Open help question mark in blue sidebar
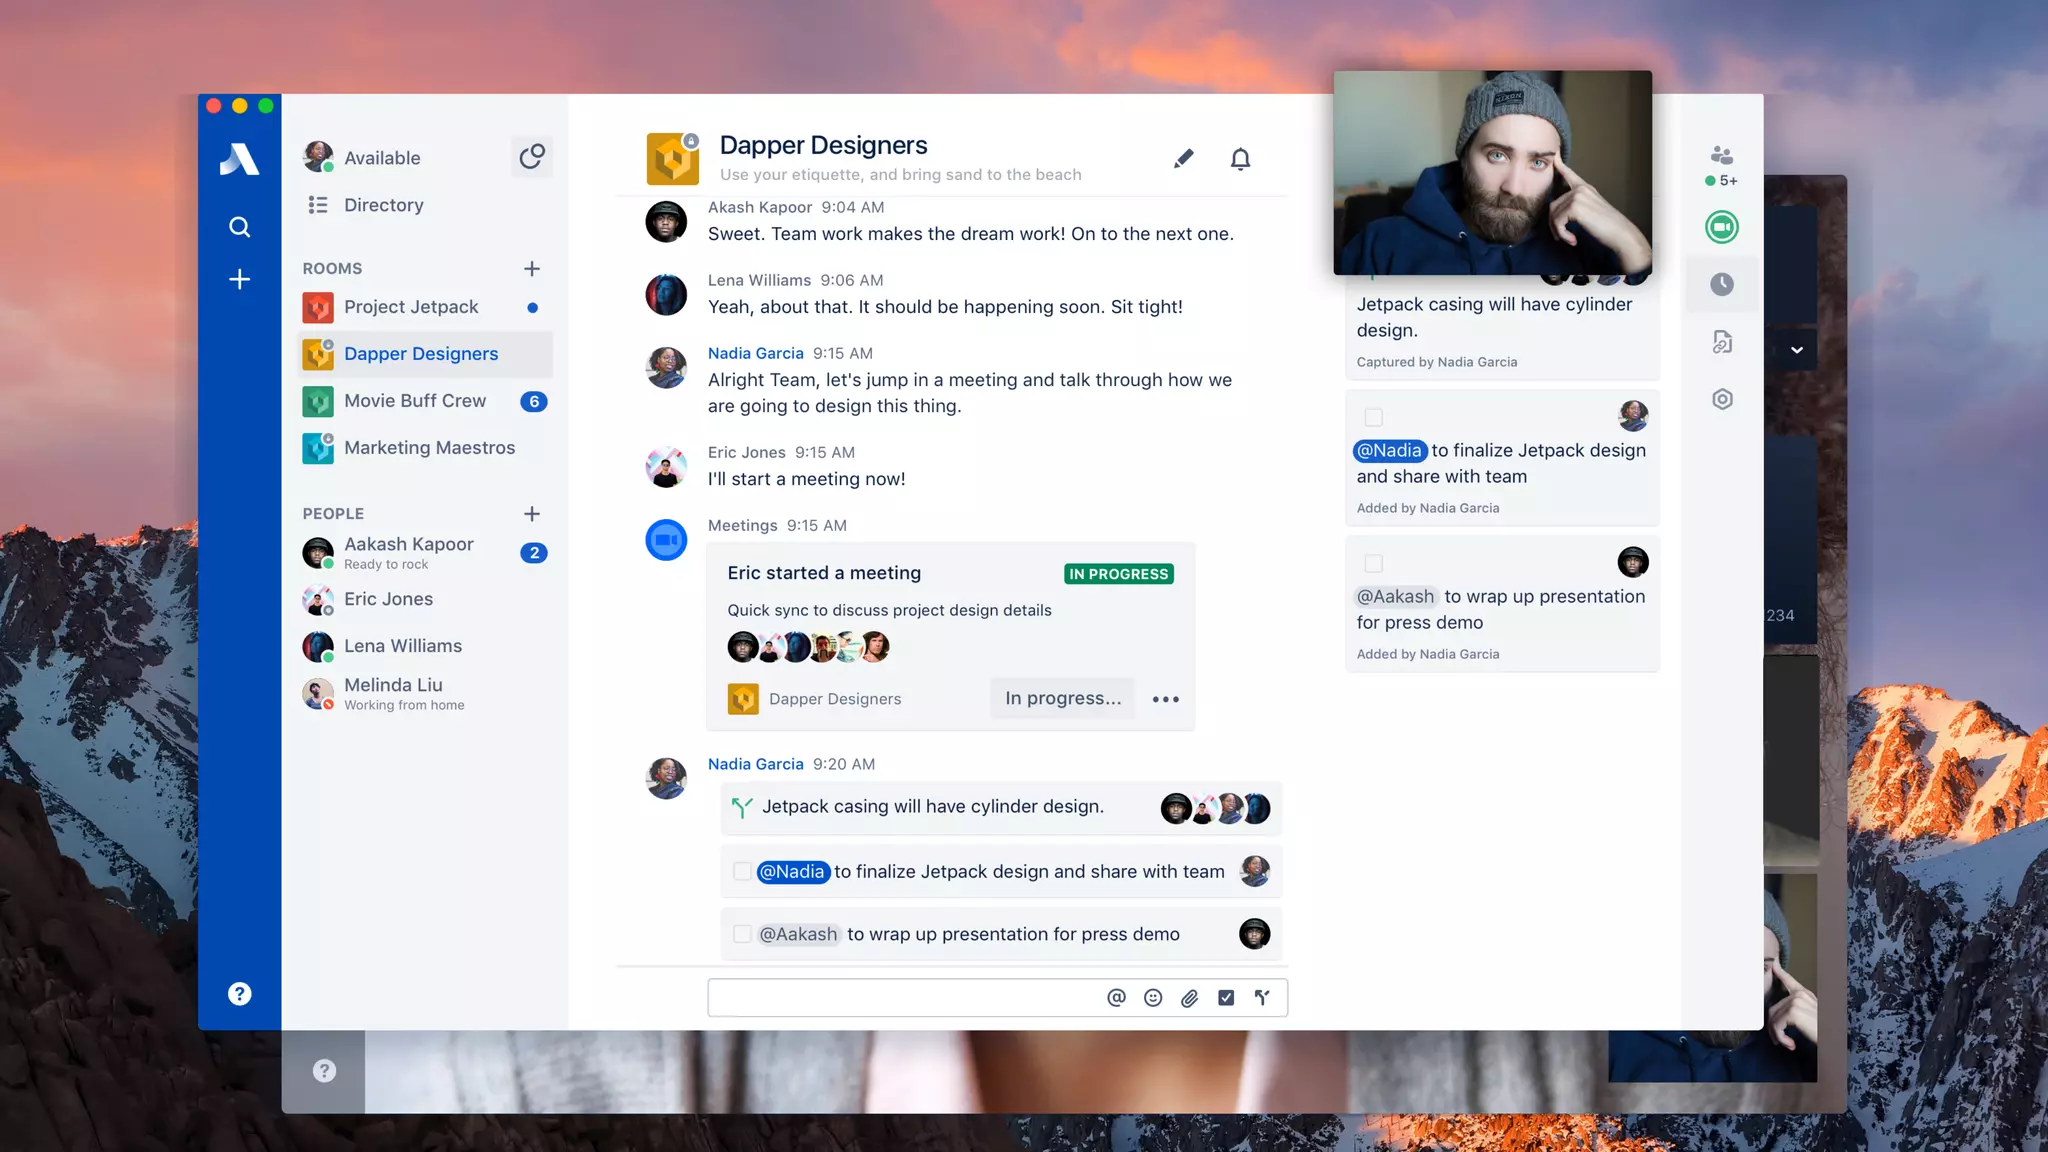 239,993
